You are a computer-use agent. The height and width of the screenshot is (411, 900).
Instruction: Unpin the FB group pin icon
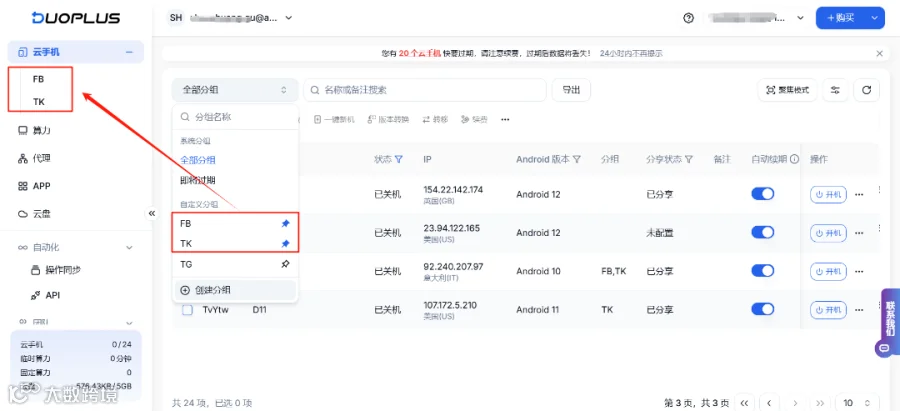(285, 223)
